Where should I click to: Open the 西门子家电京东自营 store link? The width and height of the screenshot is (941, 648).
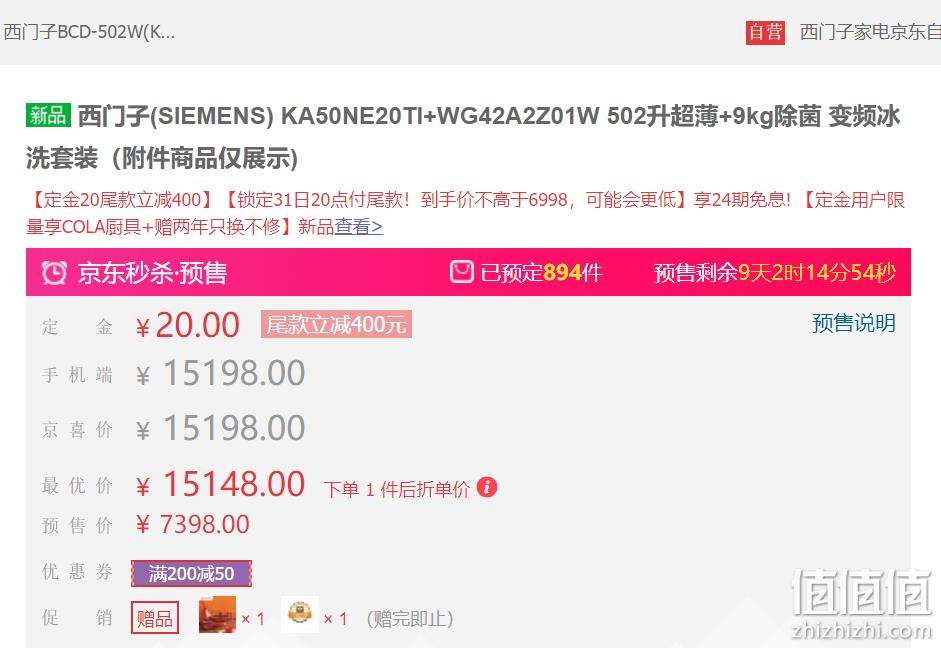pos(870,32)
